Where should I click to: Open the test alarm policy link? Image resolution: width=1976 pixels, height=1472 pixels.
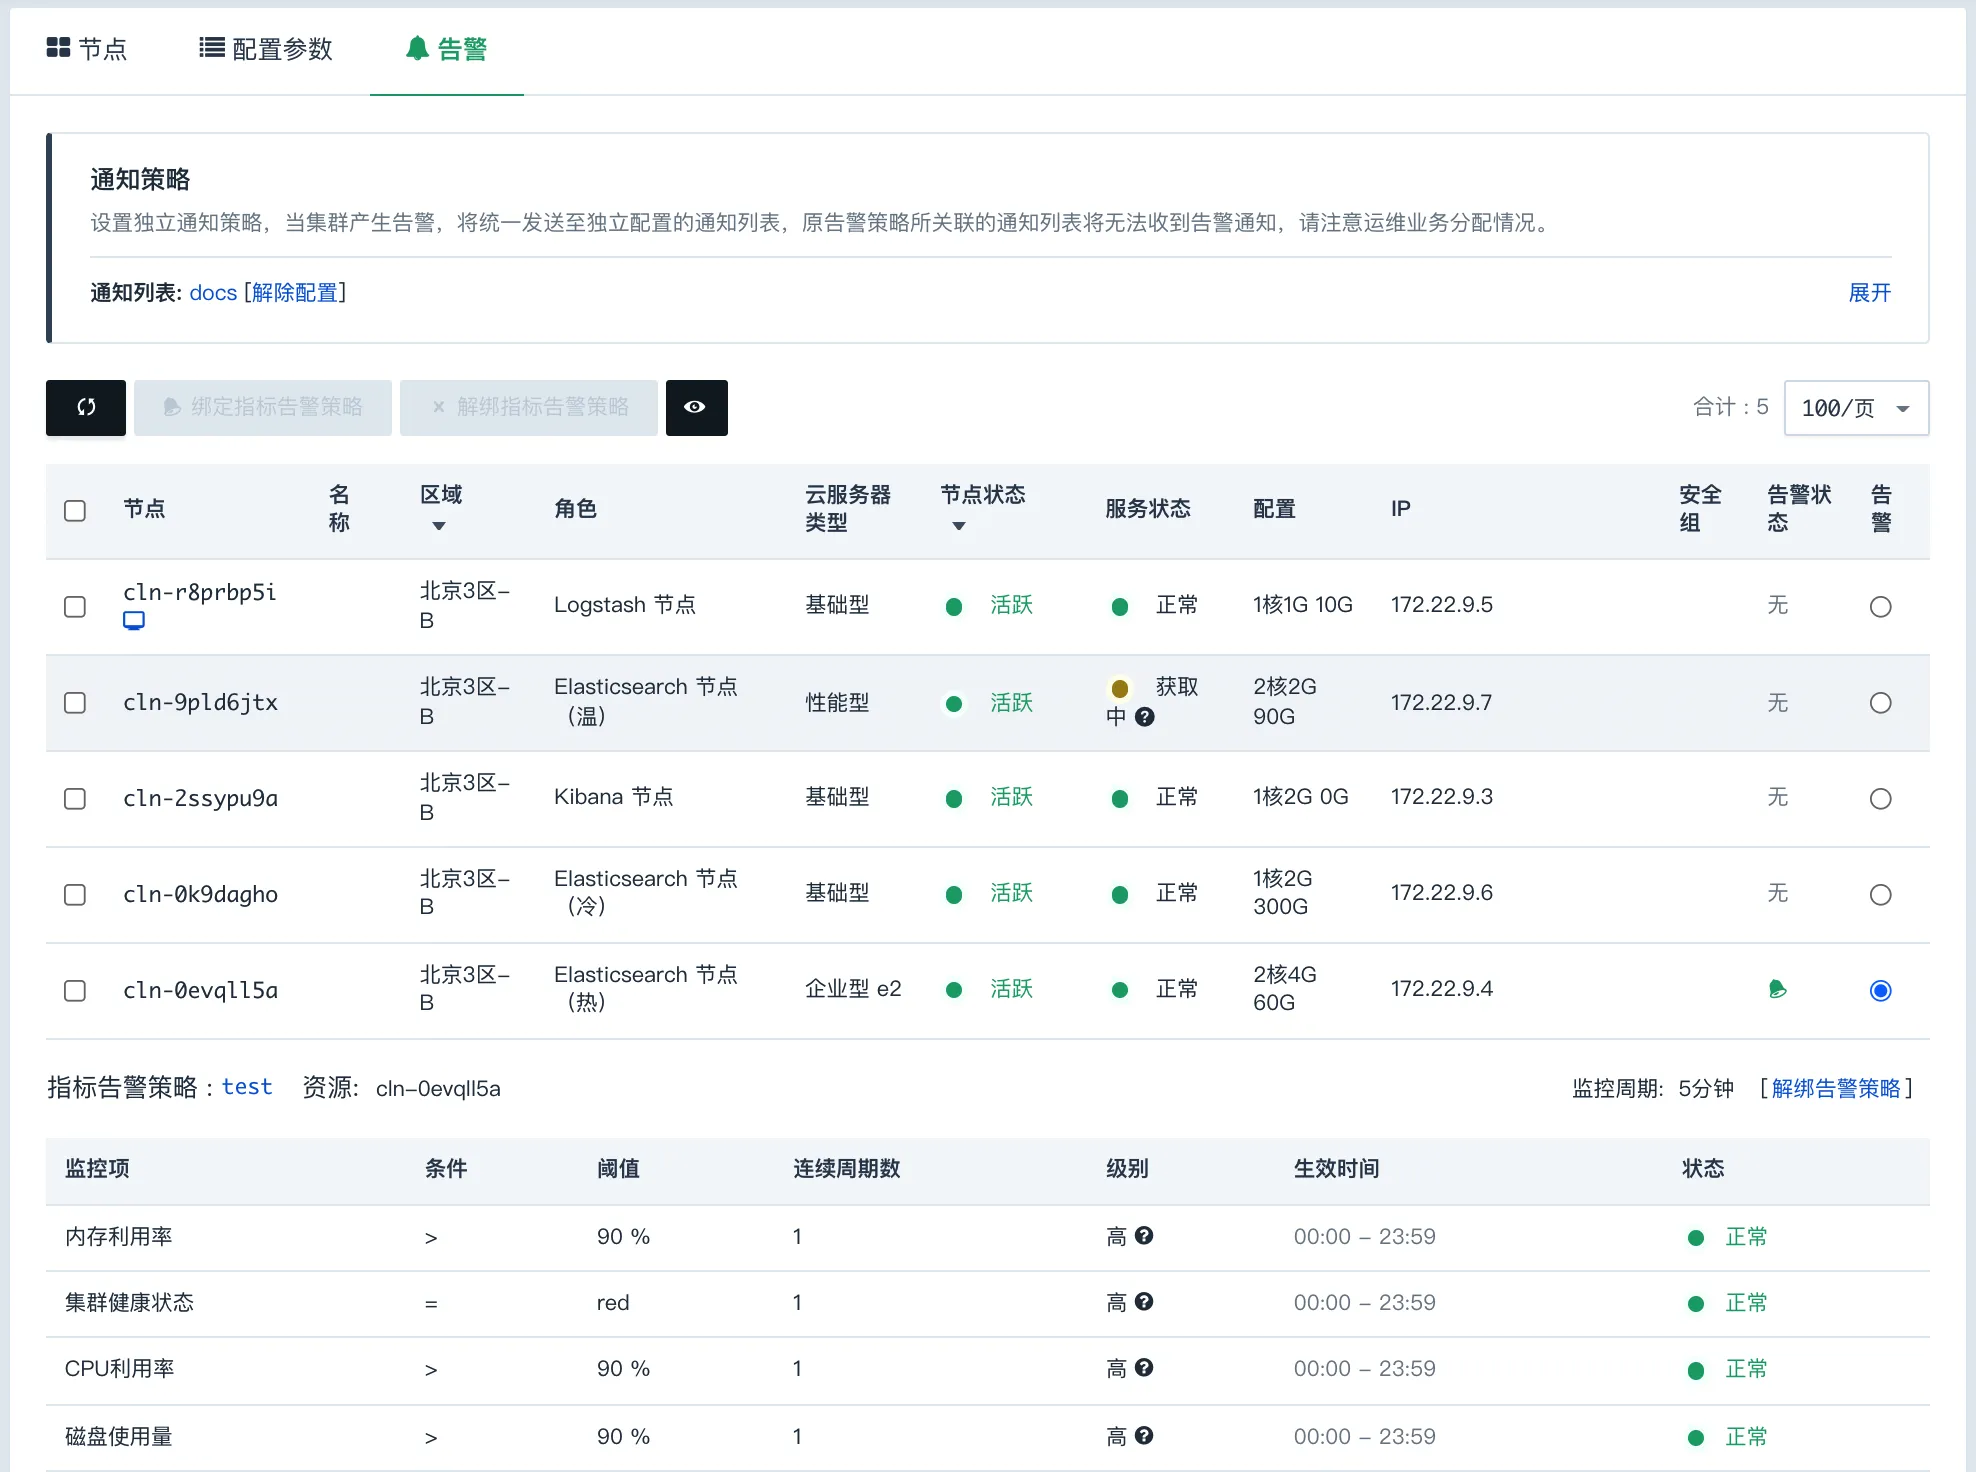coord(247,1088)
